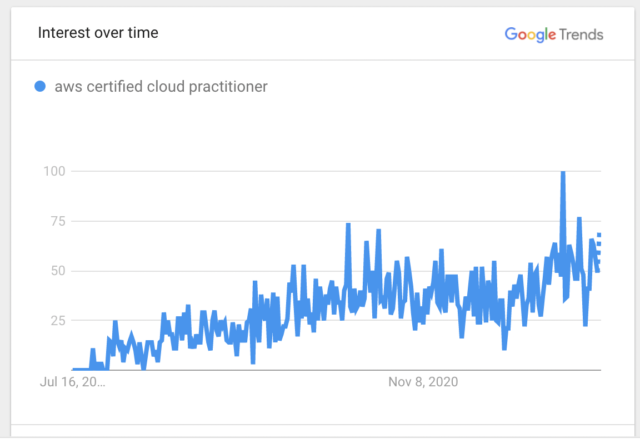Click the 'Jul 16, 20...' date label

point(71,381)
